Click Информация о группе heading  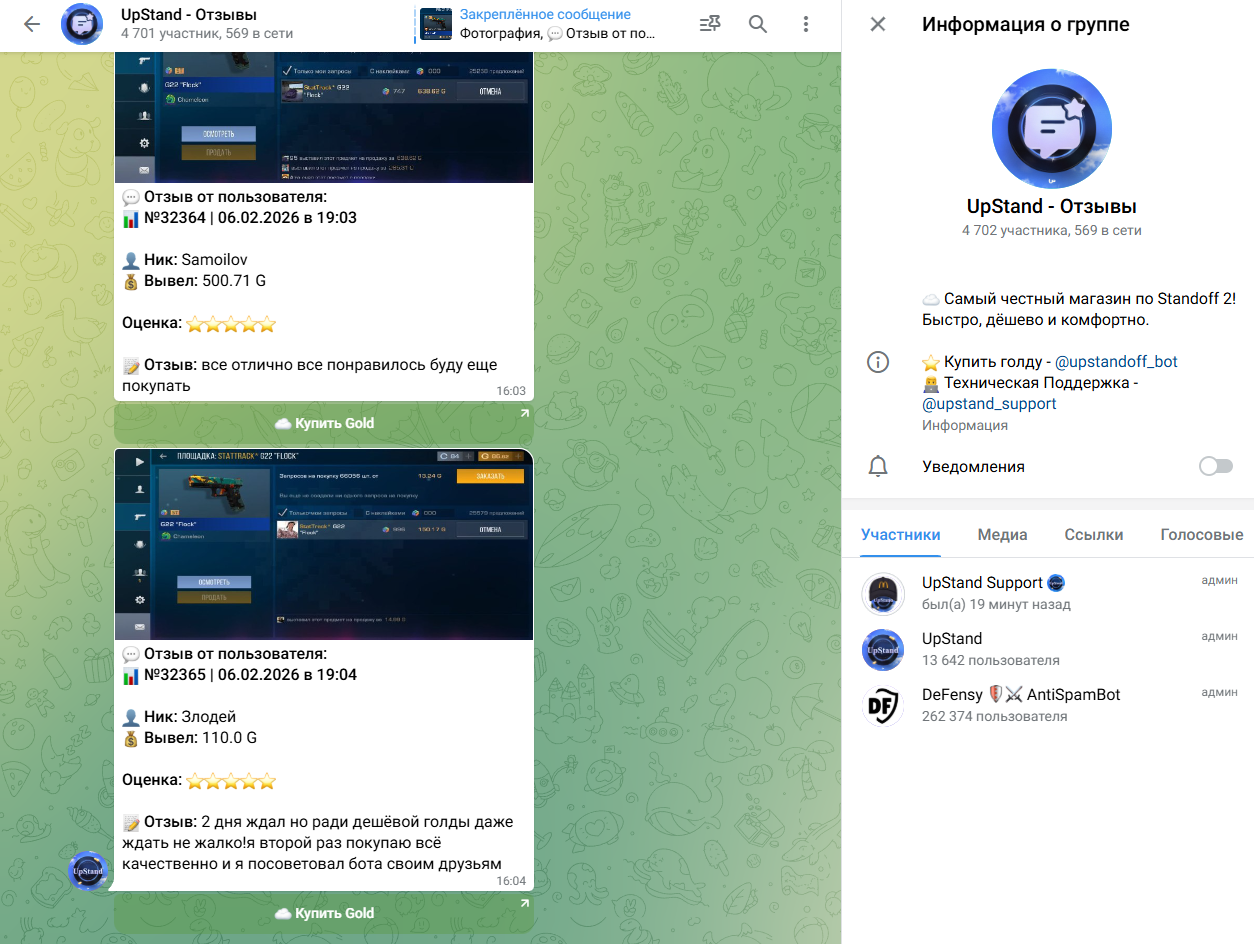click(x=1026, y=24)
